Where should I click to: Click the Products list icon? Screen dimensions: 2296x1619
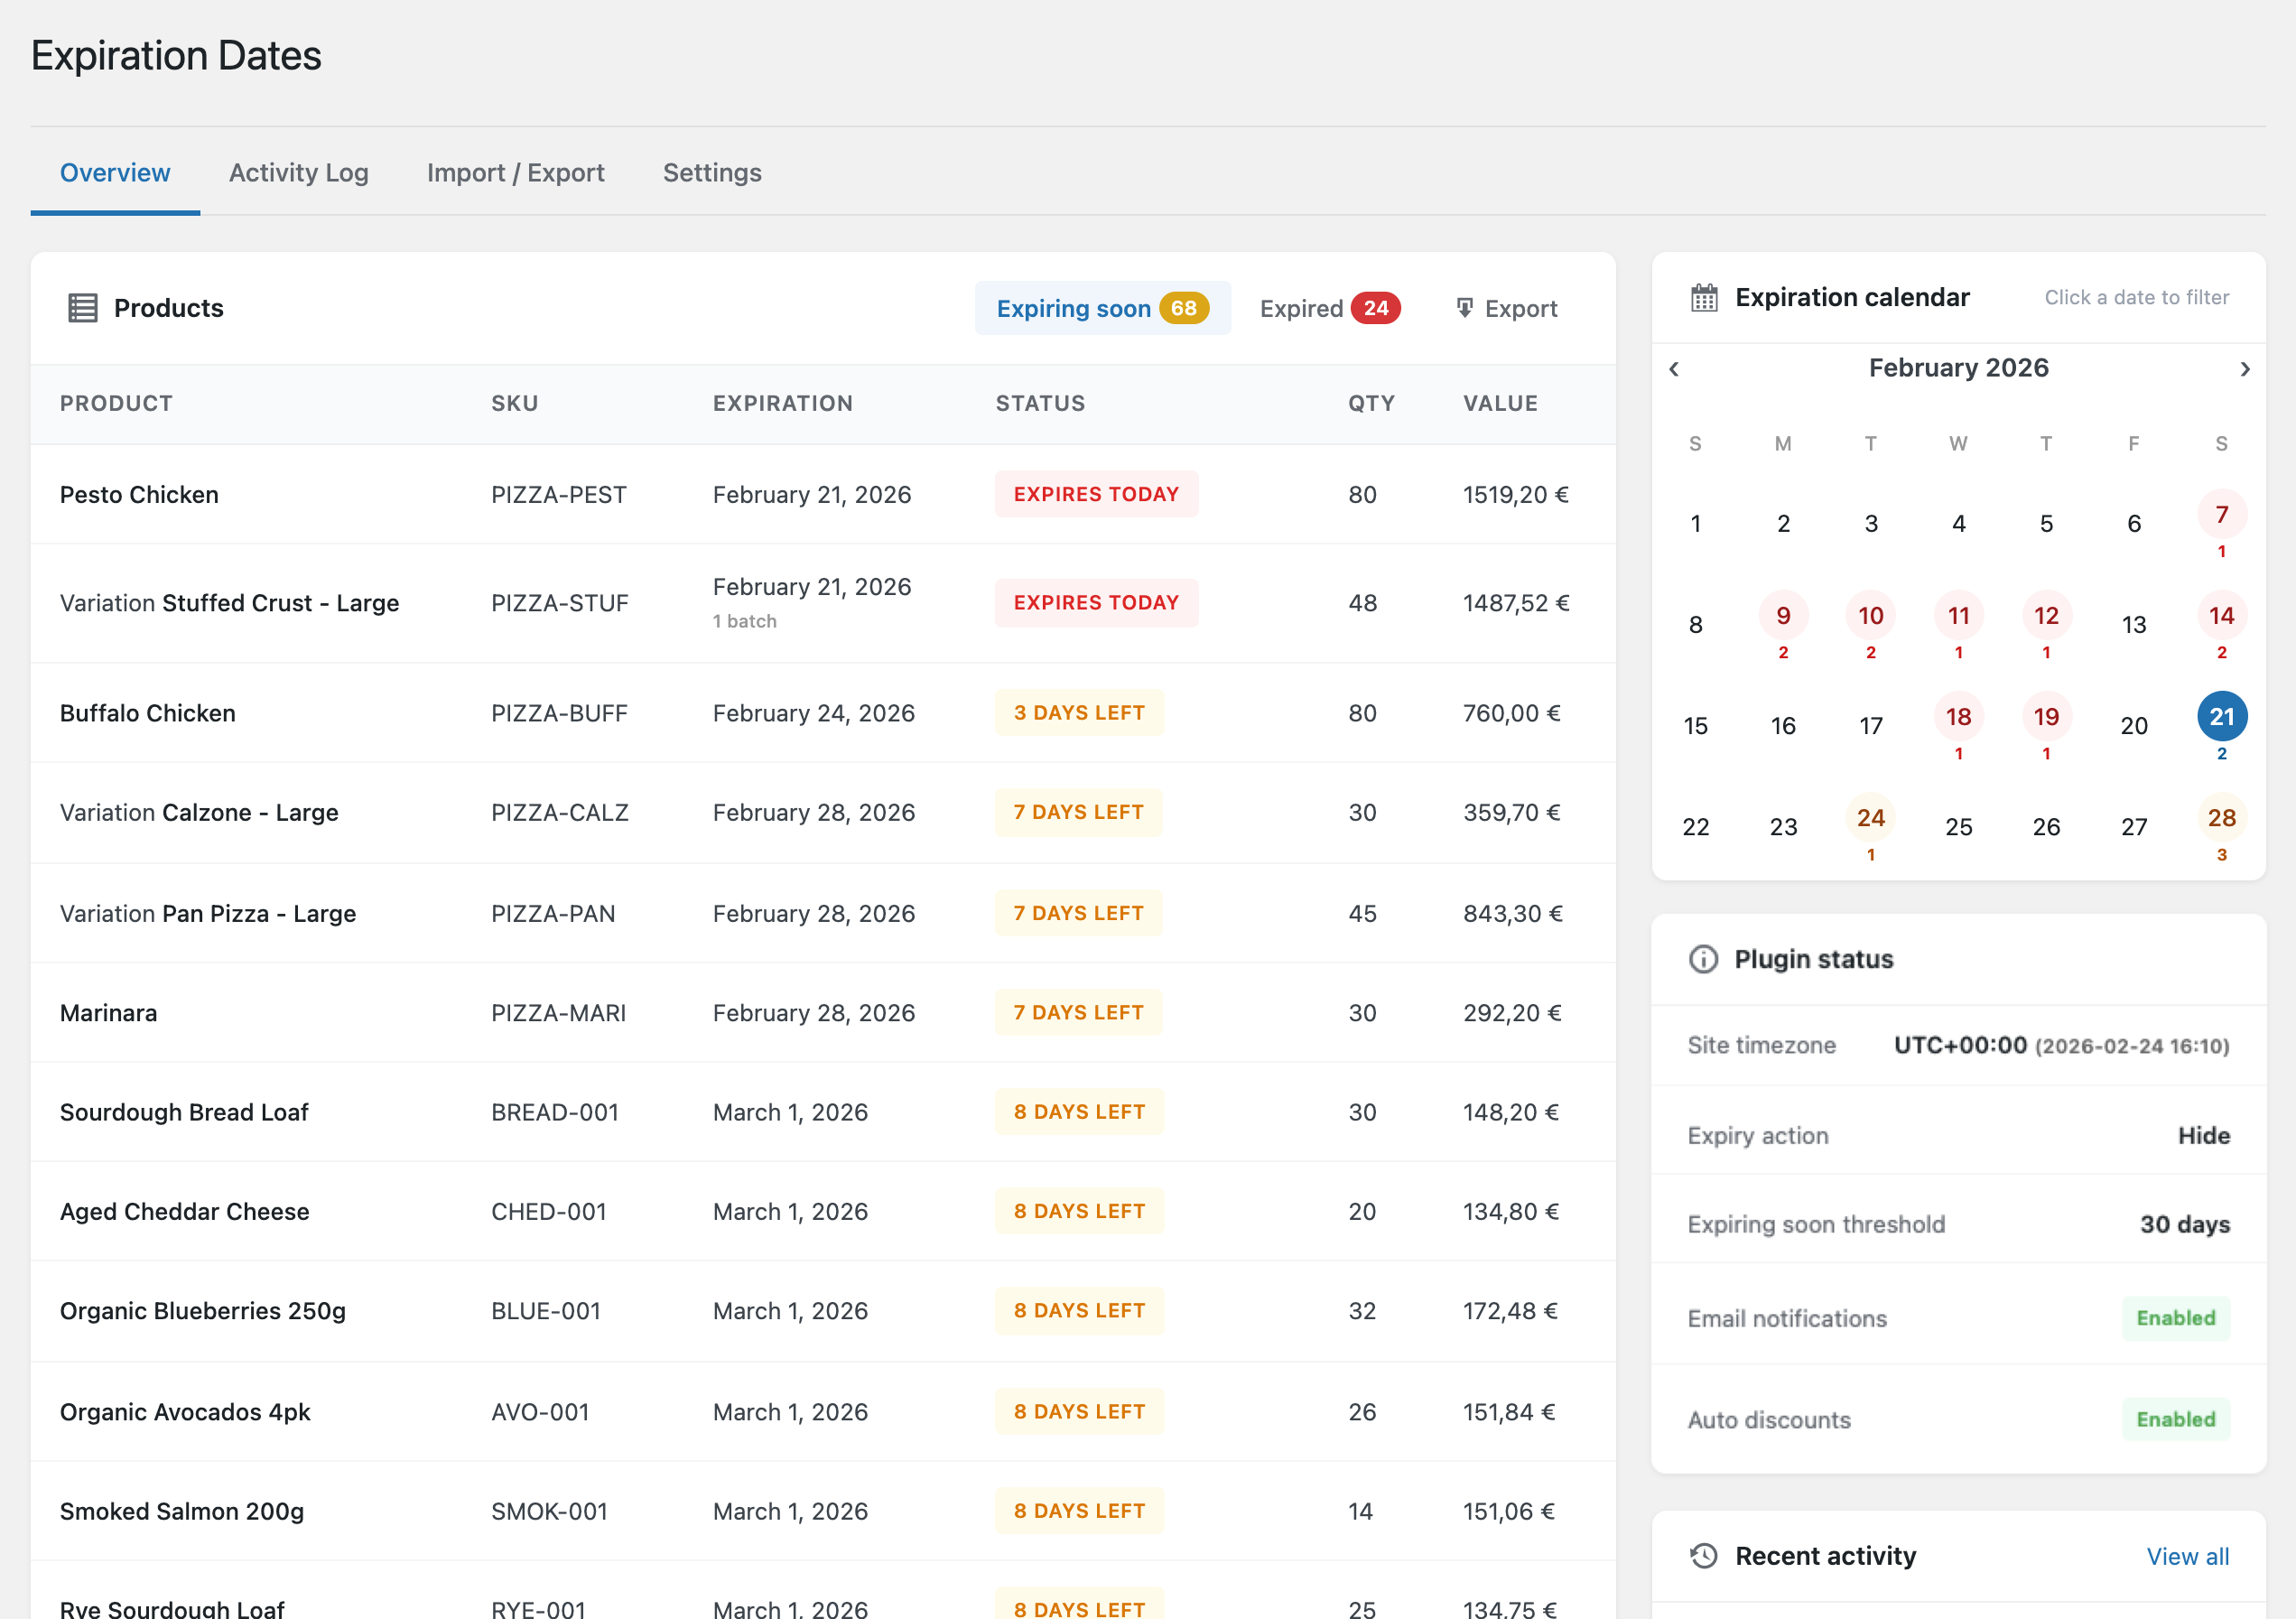coord(83,307)
